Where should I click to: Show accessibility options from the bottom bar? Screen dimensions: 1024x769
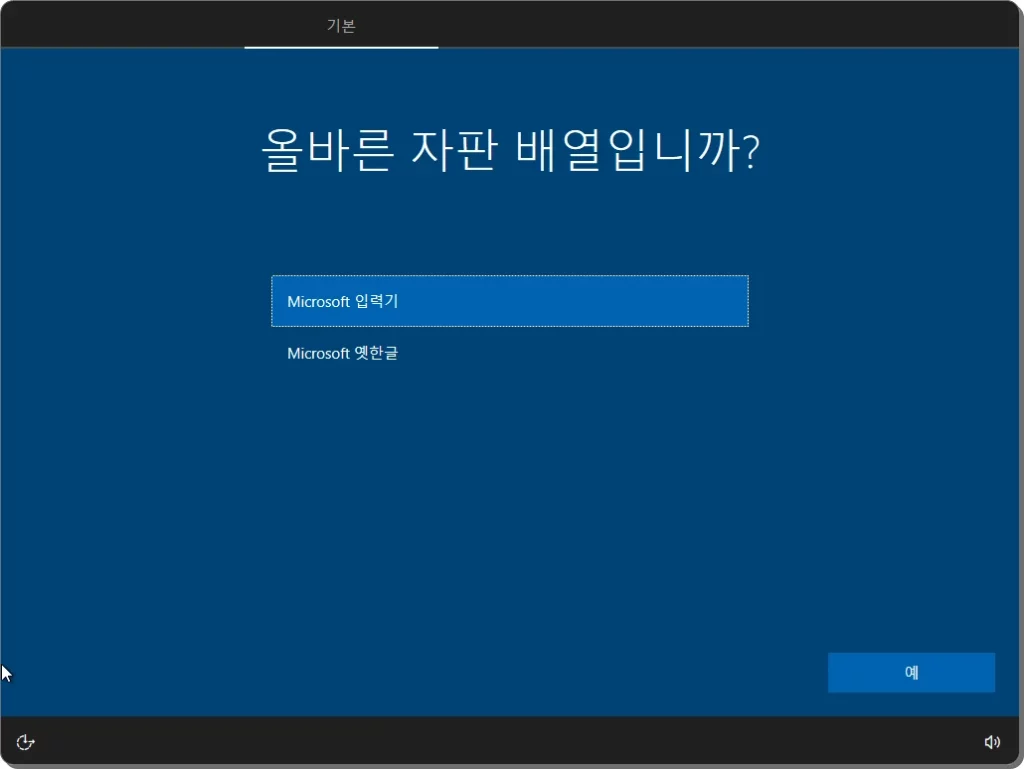click(x=25, y=742)
